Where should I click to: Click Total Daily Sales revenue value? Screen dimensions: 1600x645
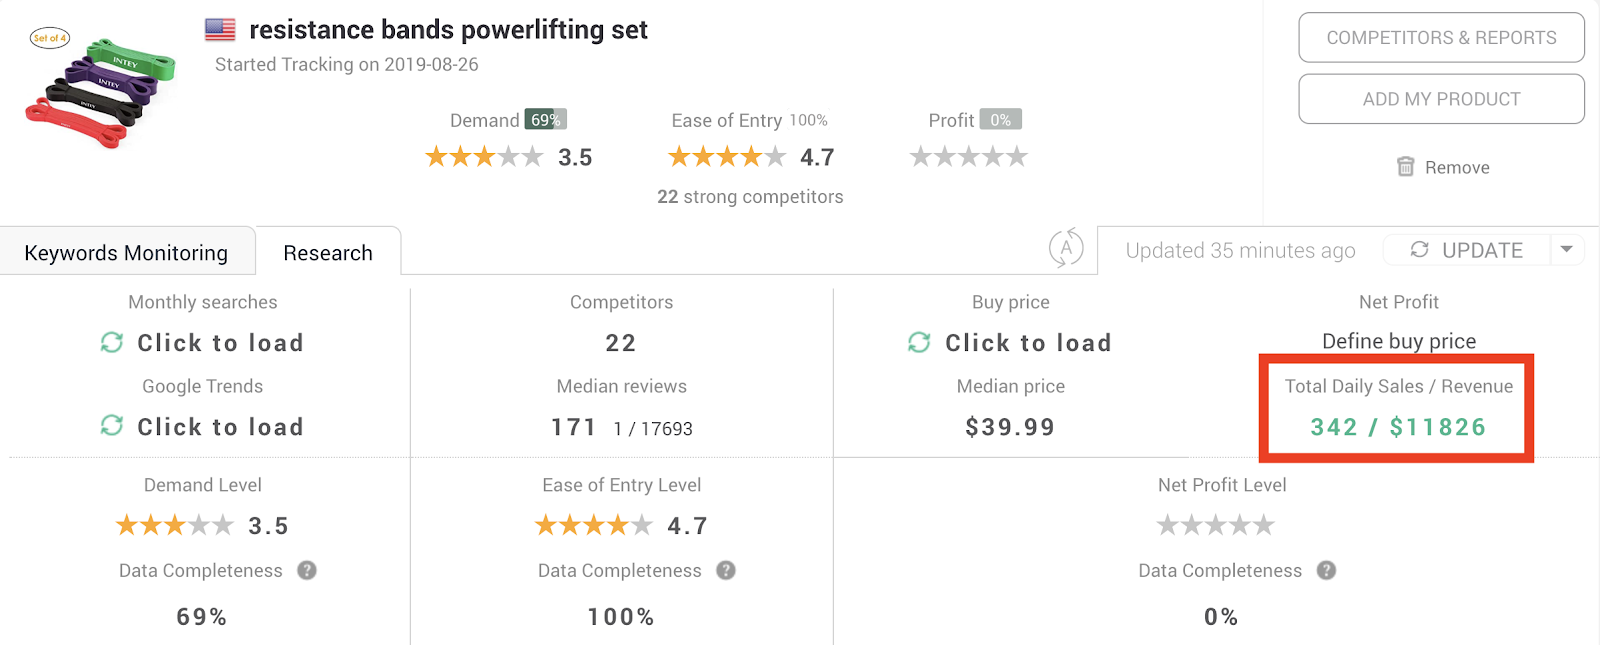(x=1398, y=427)
